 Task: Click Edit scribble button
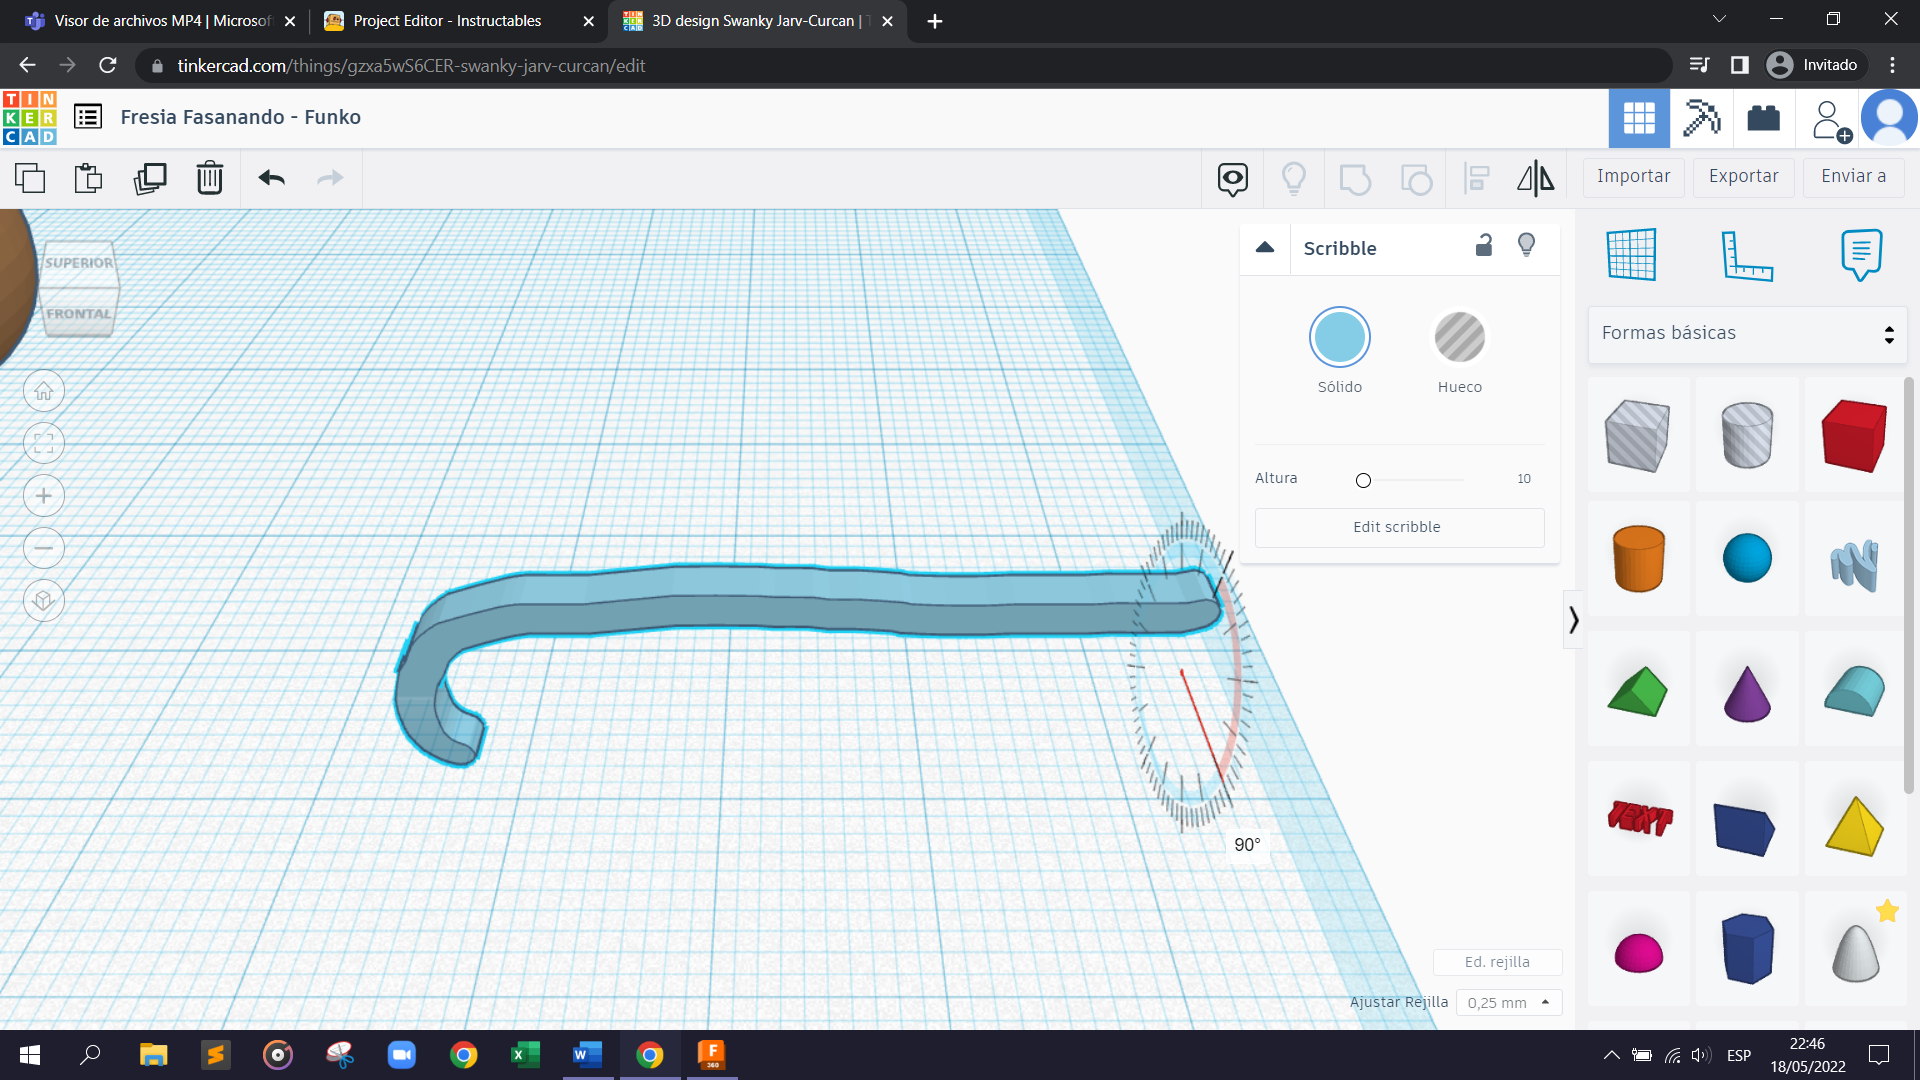[x=1398, y=527]
